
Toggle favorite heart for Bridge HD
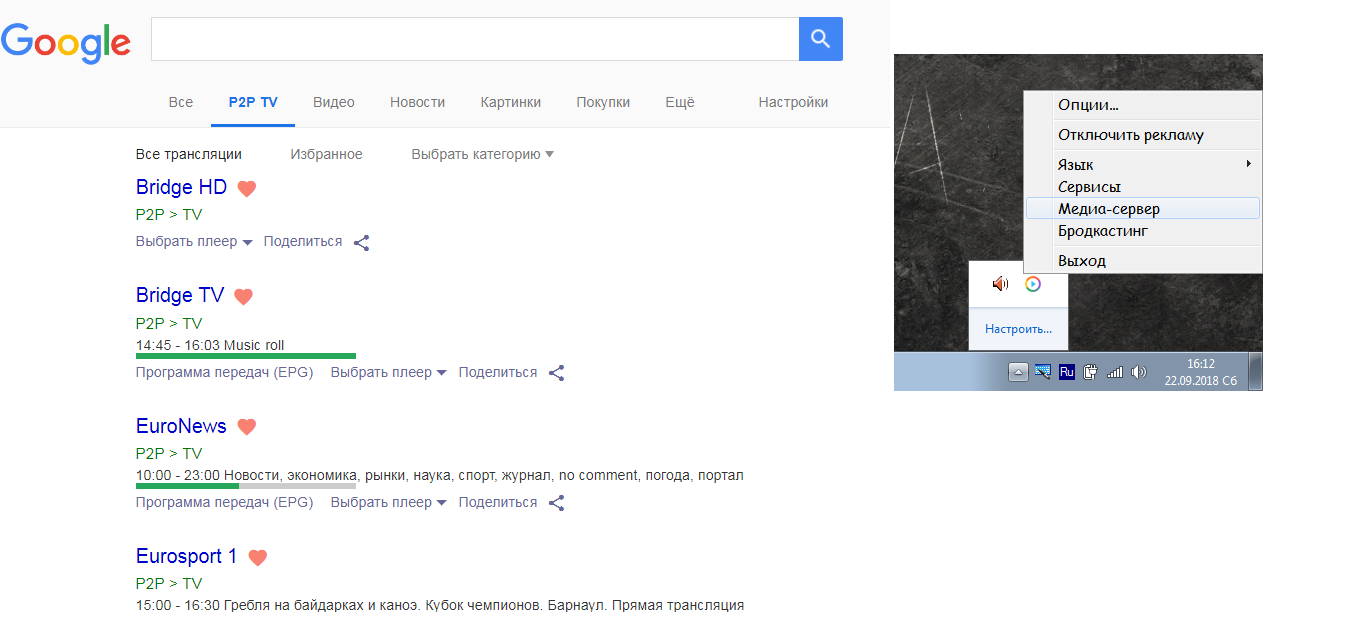(x=247, y=188)
